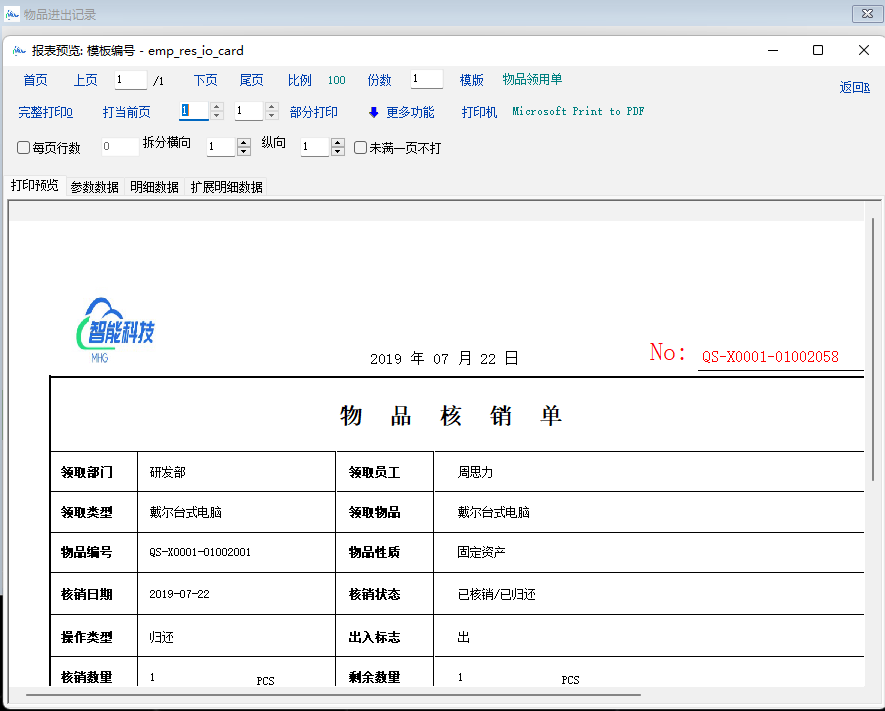
Task: Maximize the report preview window
Action: pyautogui.click(x=818, y=50)
